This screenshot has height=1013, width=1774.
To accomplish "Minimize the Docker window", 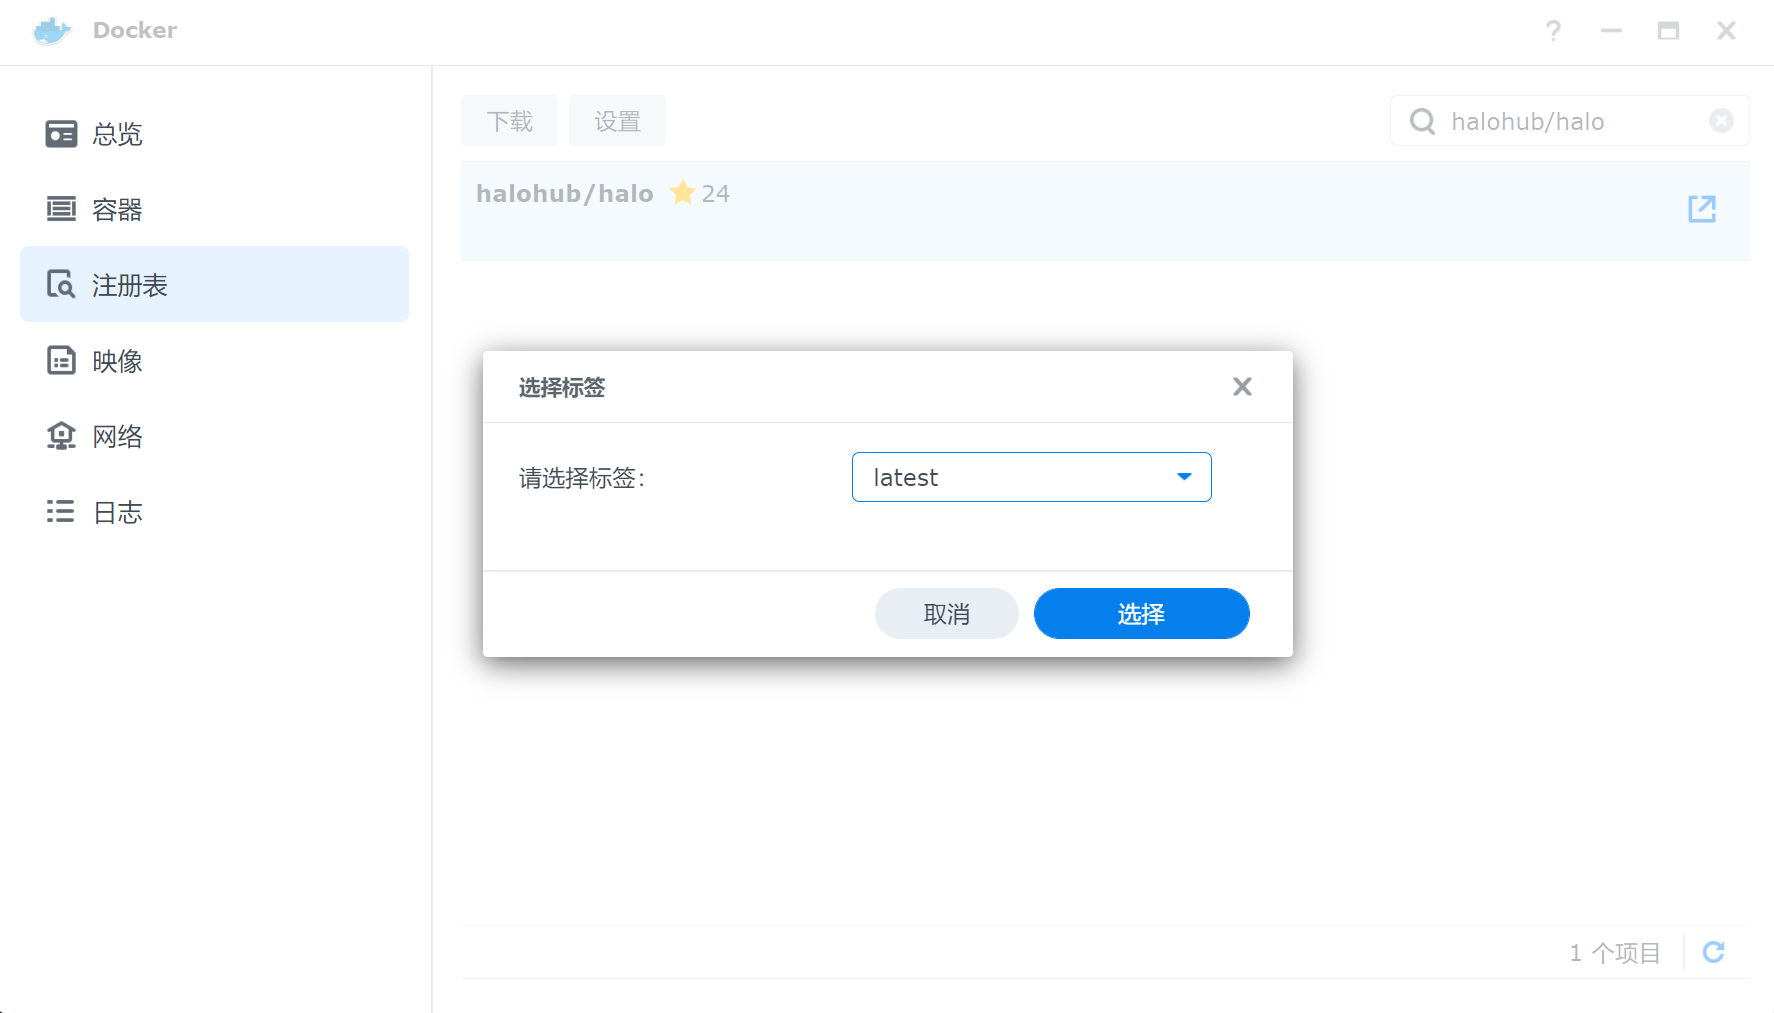I will point(1611,31).
